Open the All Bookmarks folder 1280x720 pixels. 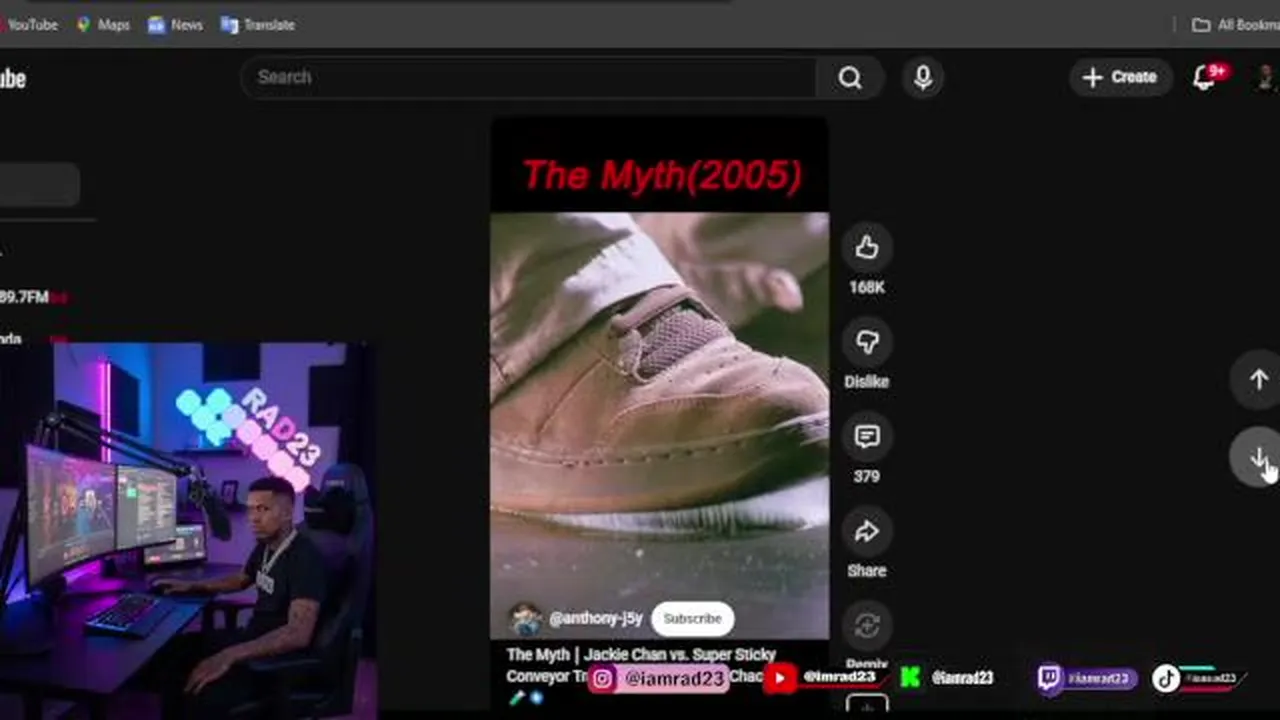[1236, 25]
